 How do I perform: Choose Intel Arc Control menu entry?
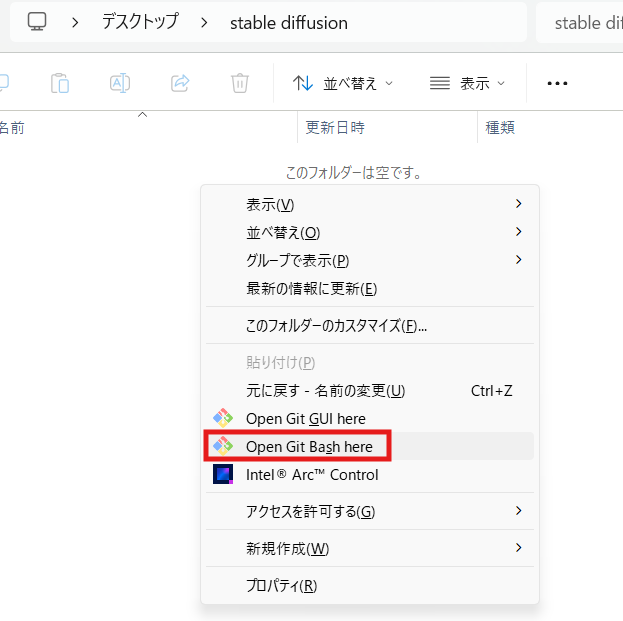coord(370,474)
